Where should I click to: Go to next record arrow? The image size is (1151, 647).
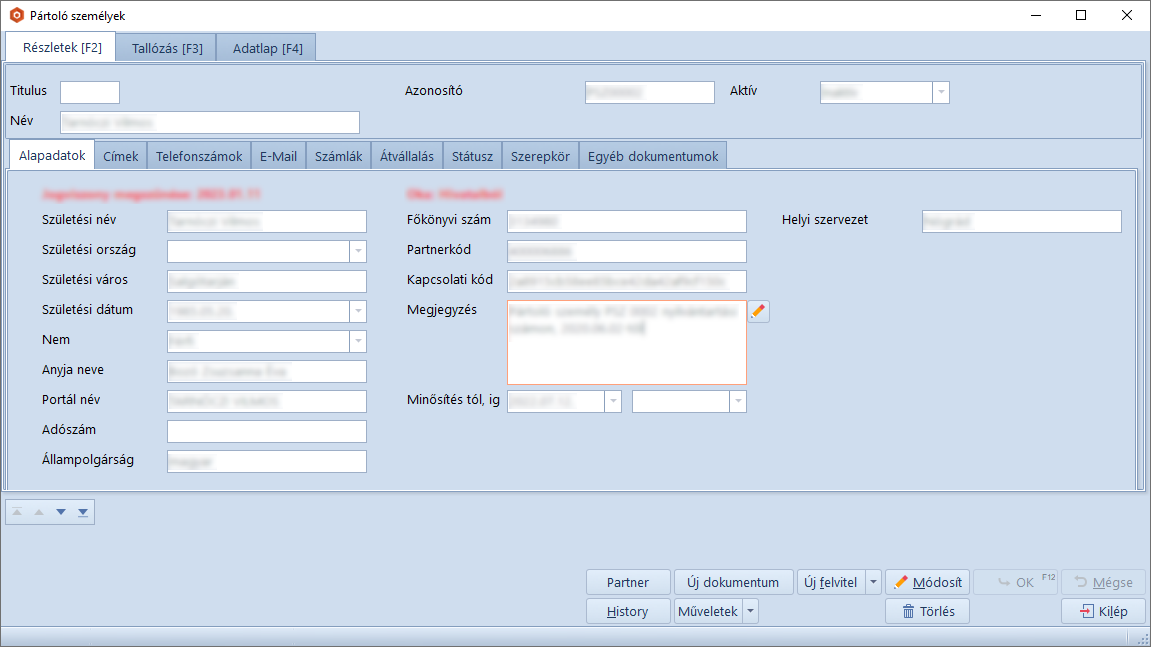point(61,512)
